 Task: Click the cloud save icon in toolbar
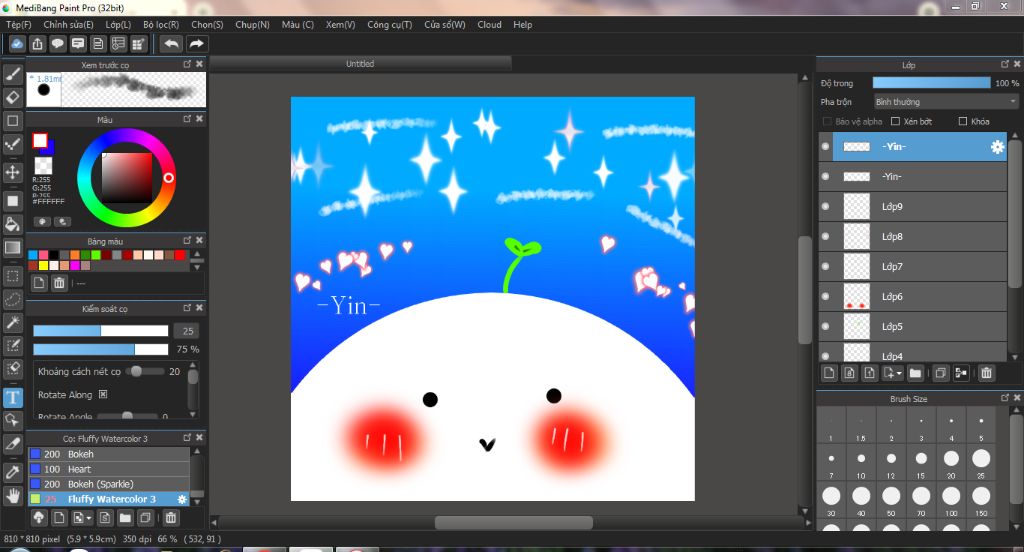click(x=17, y=44)
